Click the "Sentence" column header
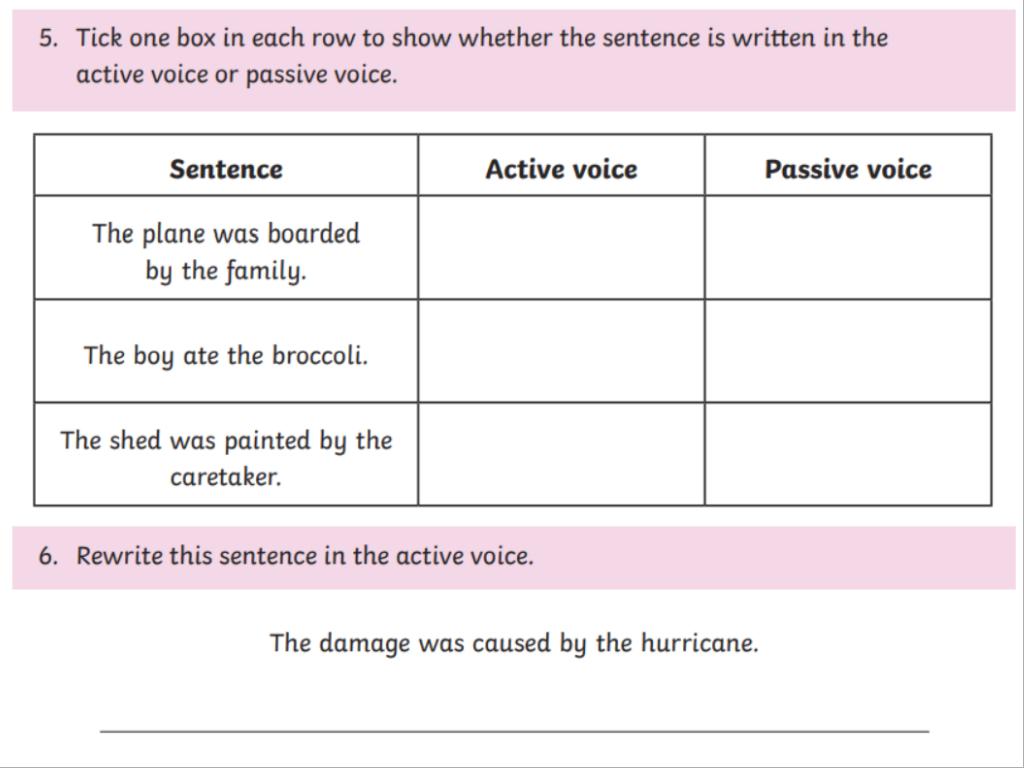Screen dimensions: 1024x768 tap(226, 169)
